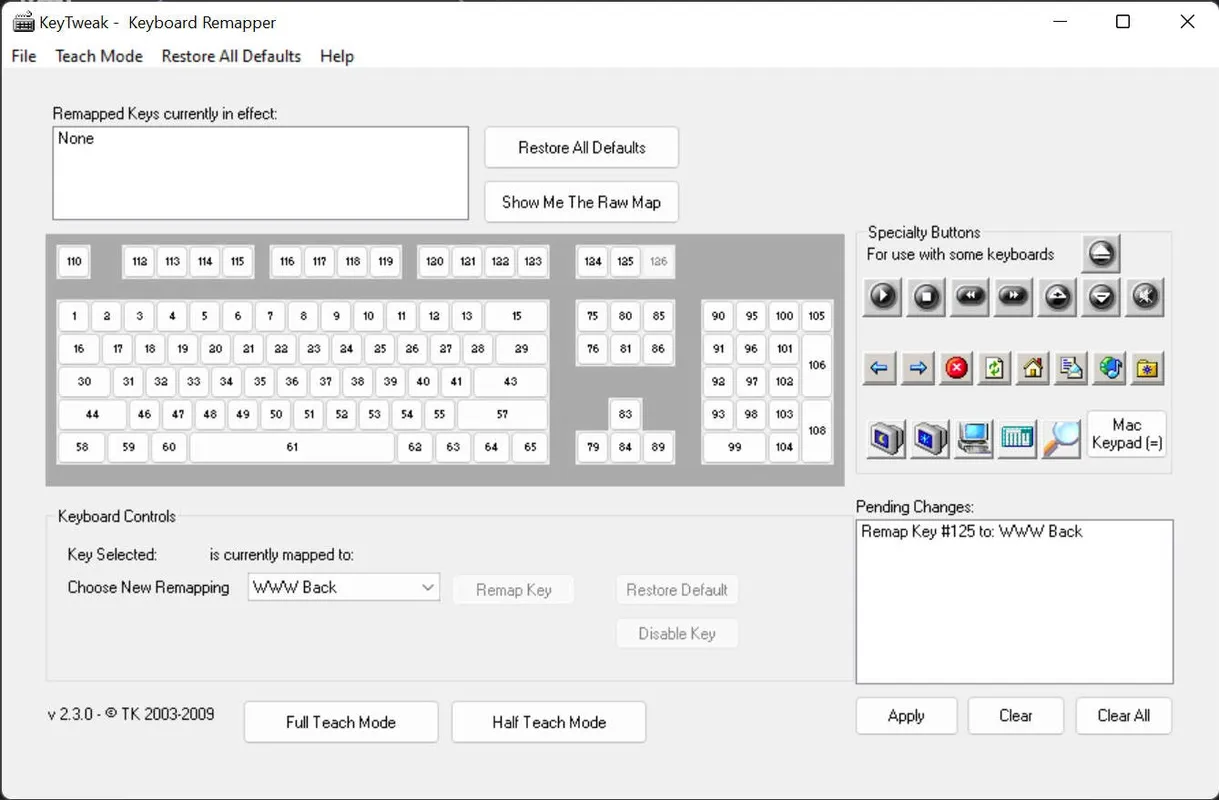Screen dimensions: 1219x800
Task: Click the Restore Default button
Action: pyautogui.click(x=677, y=590)
